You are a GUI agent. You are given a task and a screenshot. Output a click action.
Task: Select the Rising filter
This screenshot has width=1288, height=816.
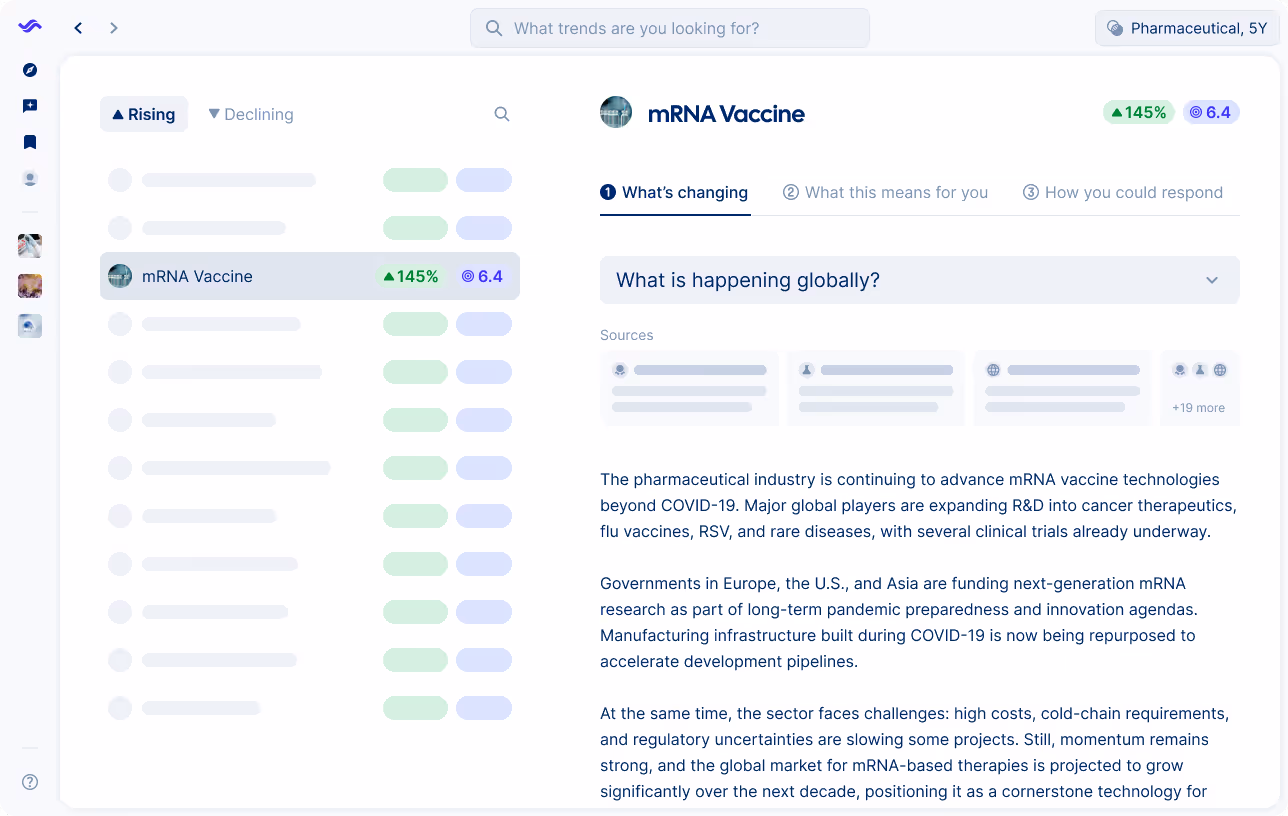144,114
